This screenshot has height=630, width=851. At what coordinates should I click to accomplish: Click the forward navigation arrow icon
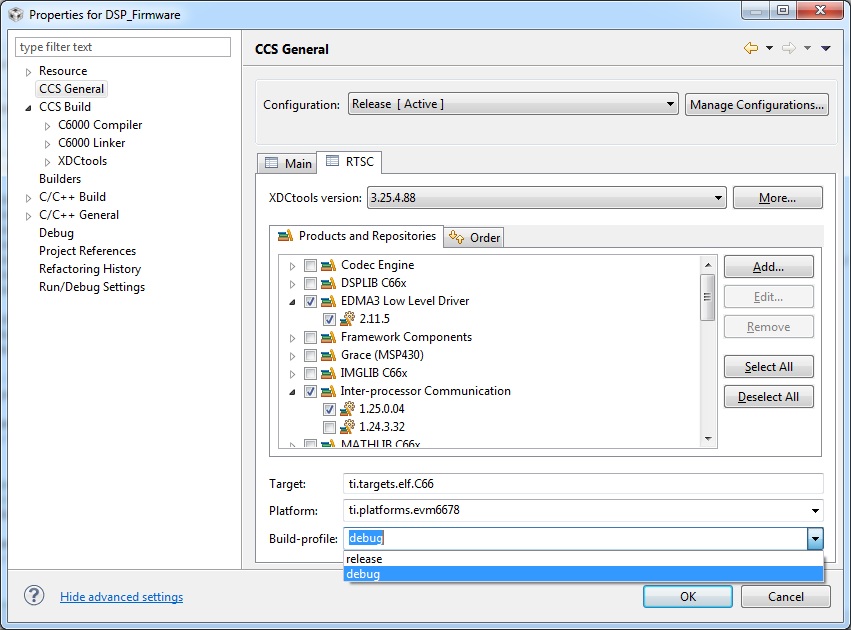click(x=789, y=48)
